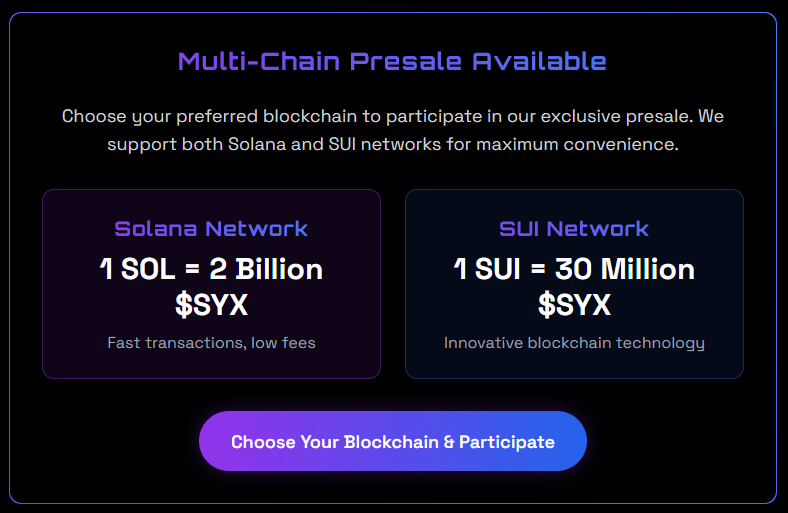Click the Multi-Chain Presale Available heading
The image size is (788, 513).
(x=392, y=61)
